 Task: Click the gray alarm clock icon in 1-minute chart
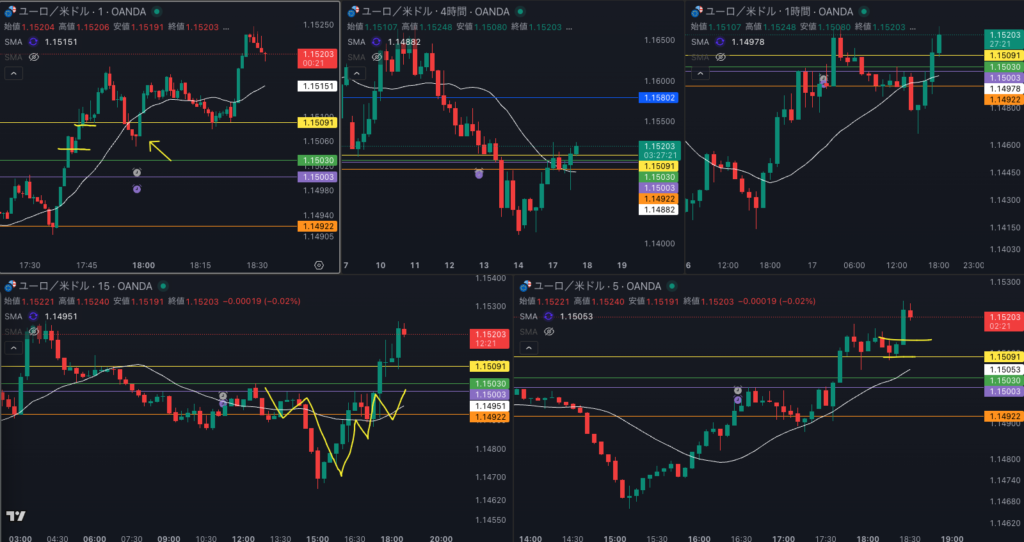pos(137,173)
